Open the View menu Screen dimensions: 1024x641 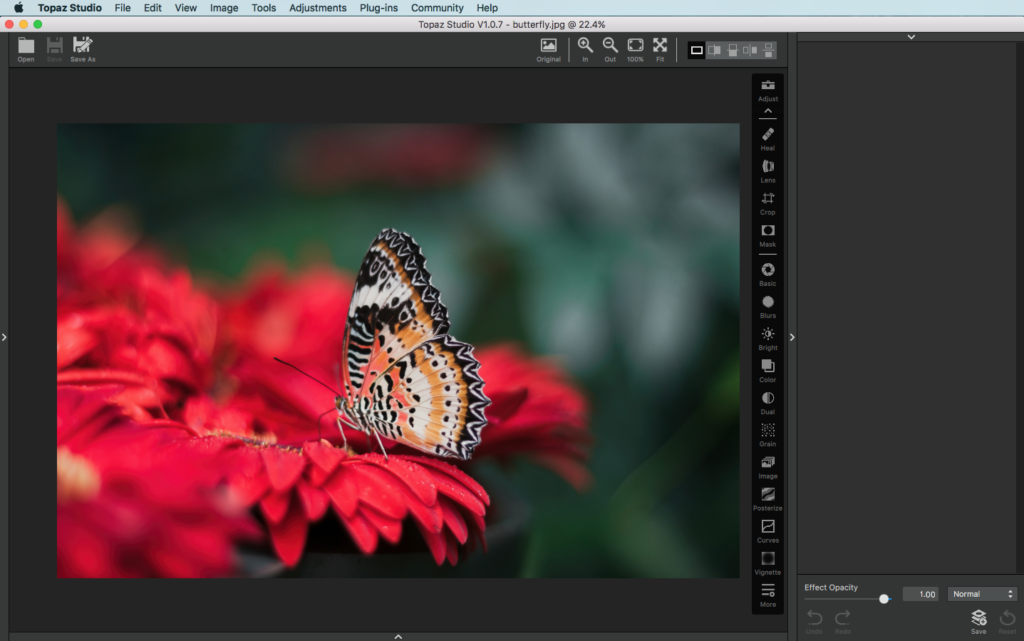click(x=185, y=8)
